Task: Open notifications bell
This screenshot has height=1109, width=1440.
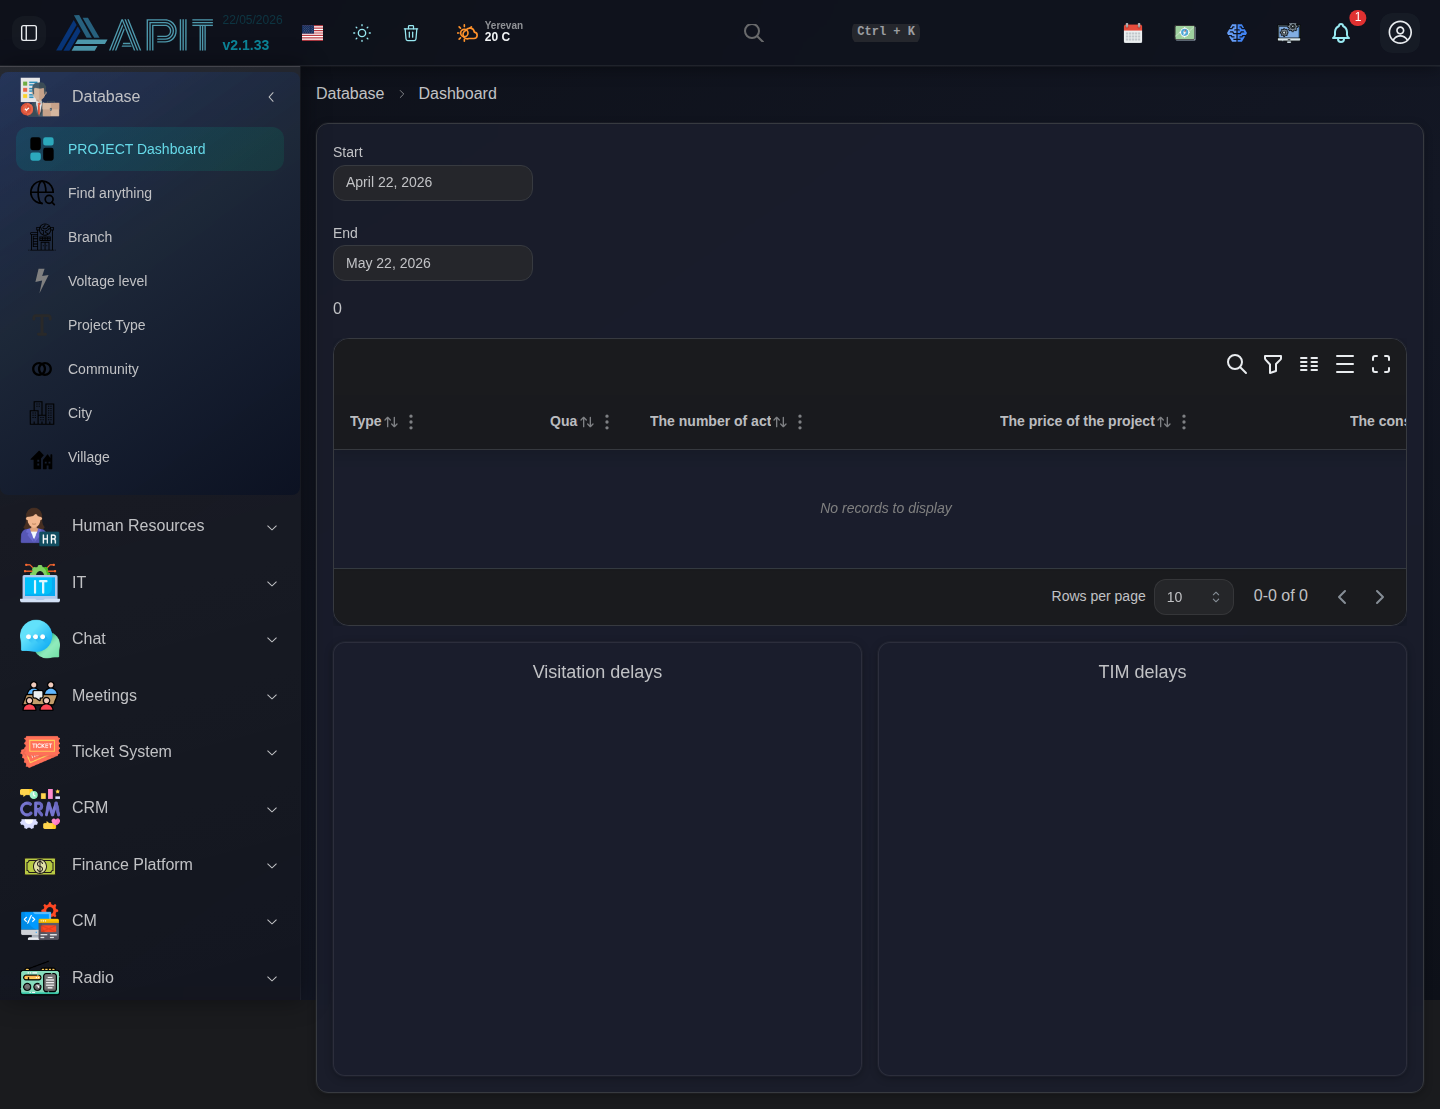Action: [1341, 33]
